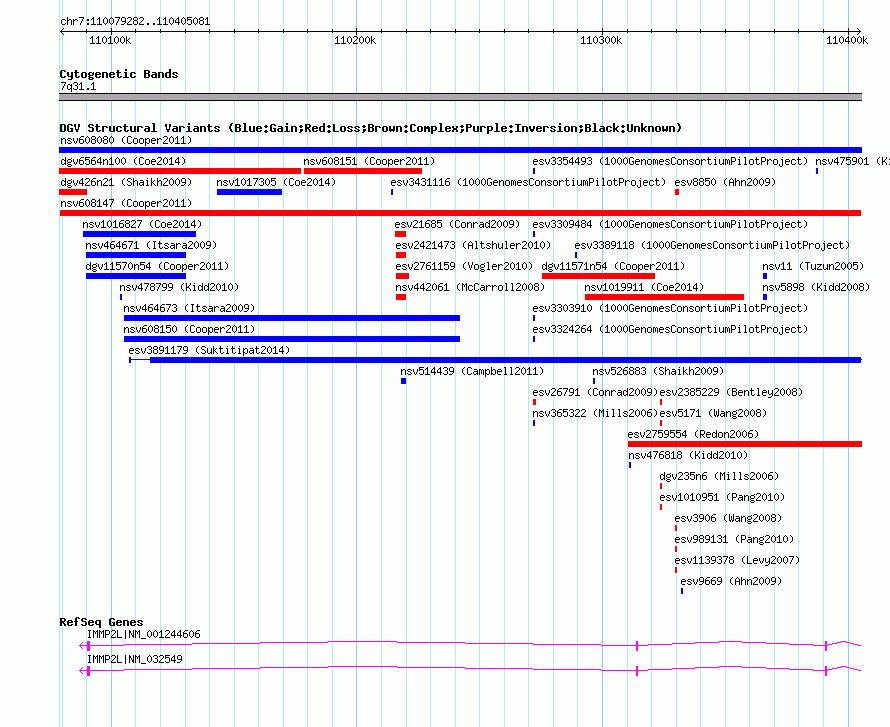Open IMMP2L|NM_032549 gene label
Viewport: 890px width, 727px height.
(135, 659)
